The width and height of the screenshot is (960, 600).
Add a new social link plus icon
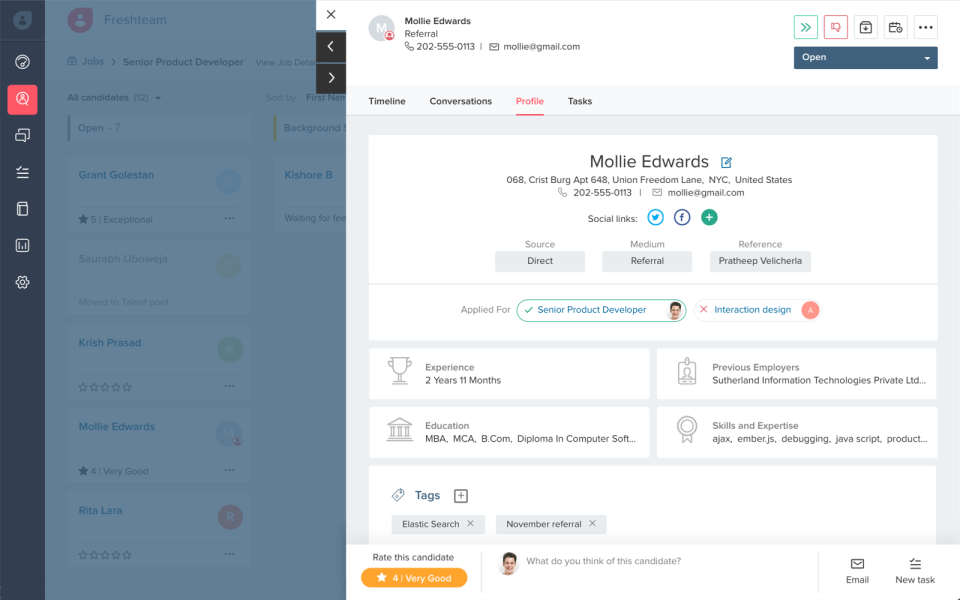click(709, 217)
